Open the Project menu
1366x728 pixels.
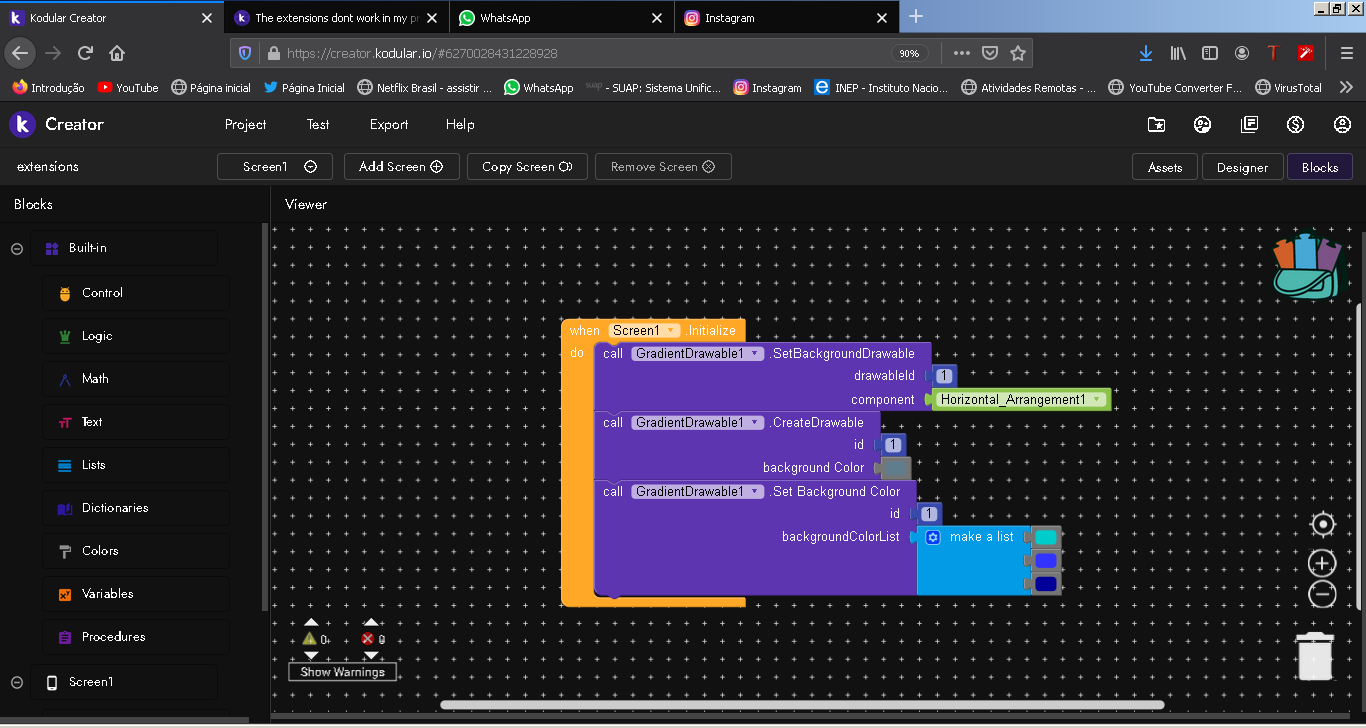pyautogui.click(x=245, y=125)
